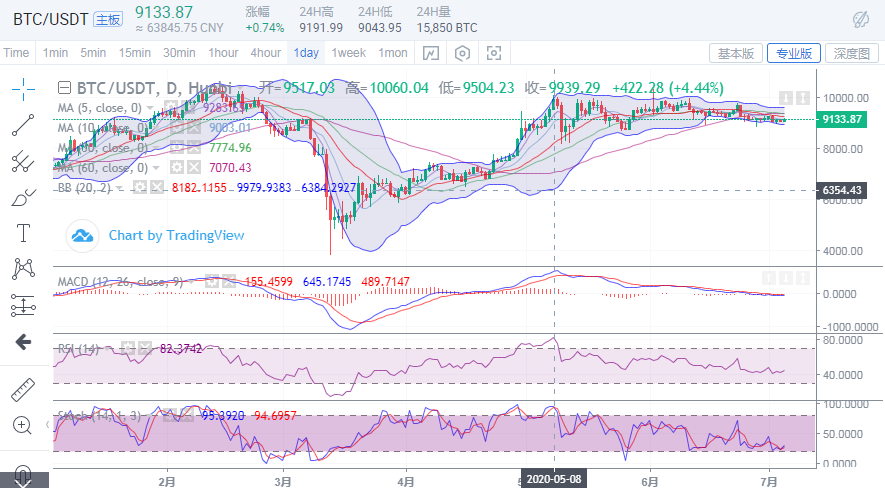Click the fullscreen capture icon
Image resolution: width=885 pixels, height=488 pixels.
click(493, 53)
